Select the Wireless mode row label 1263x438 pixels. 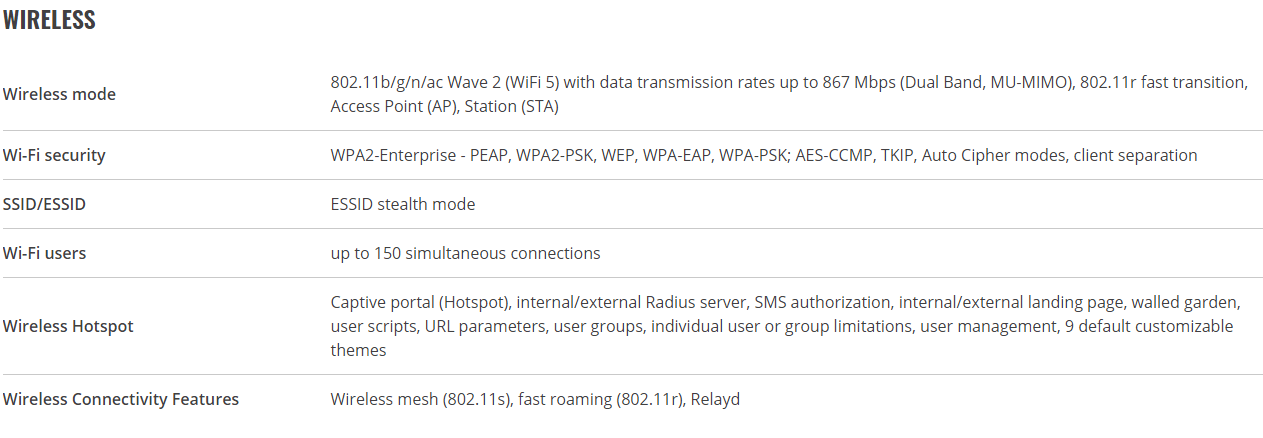click(59, 94)
